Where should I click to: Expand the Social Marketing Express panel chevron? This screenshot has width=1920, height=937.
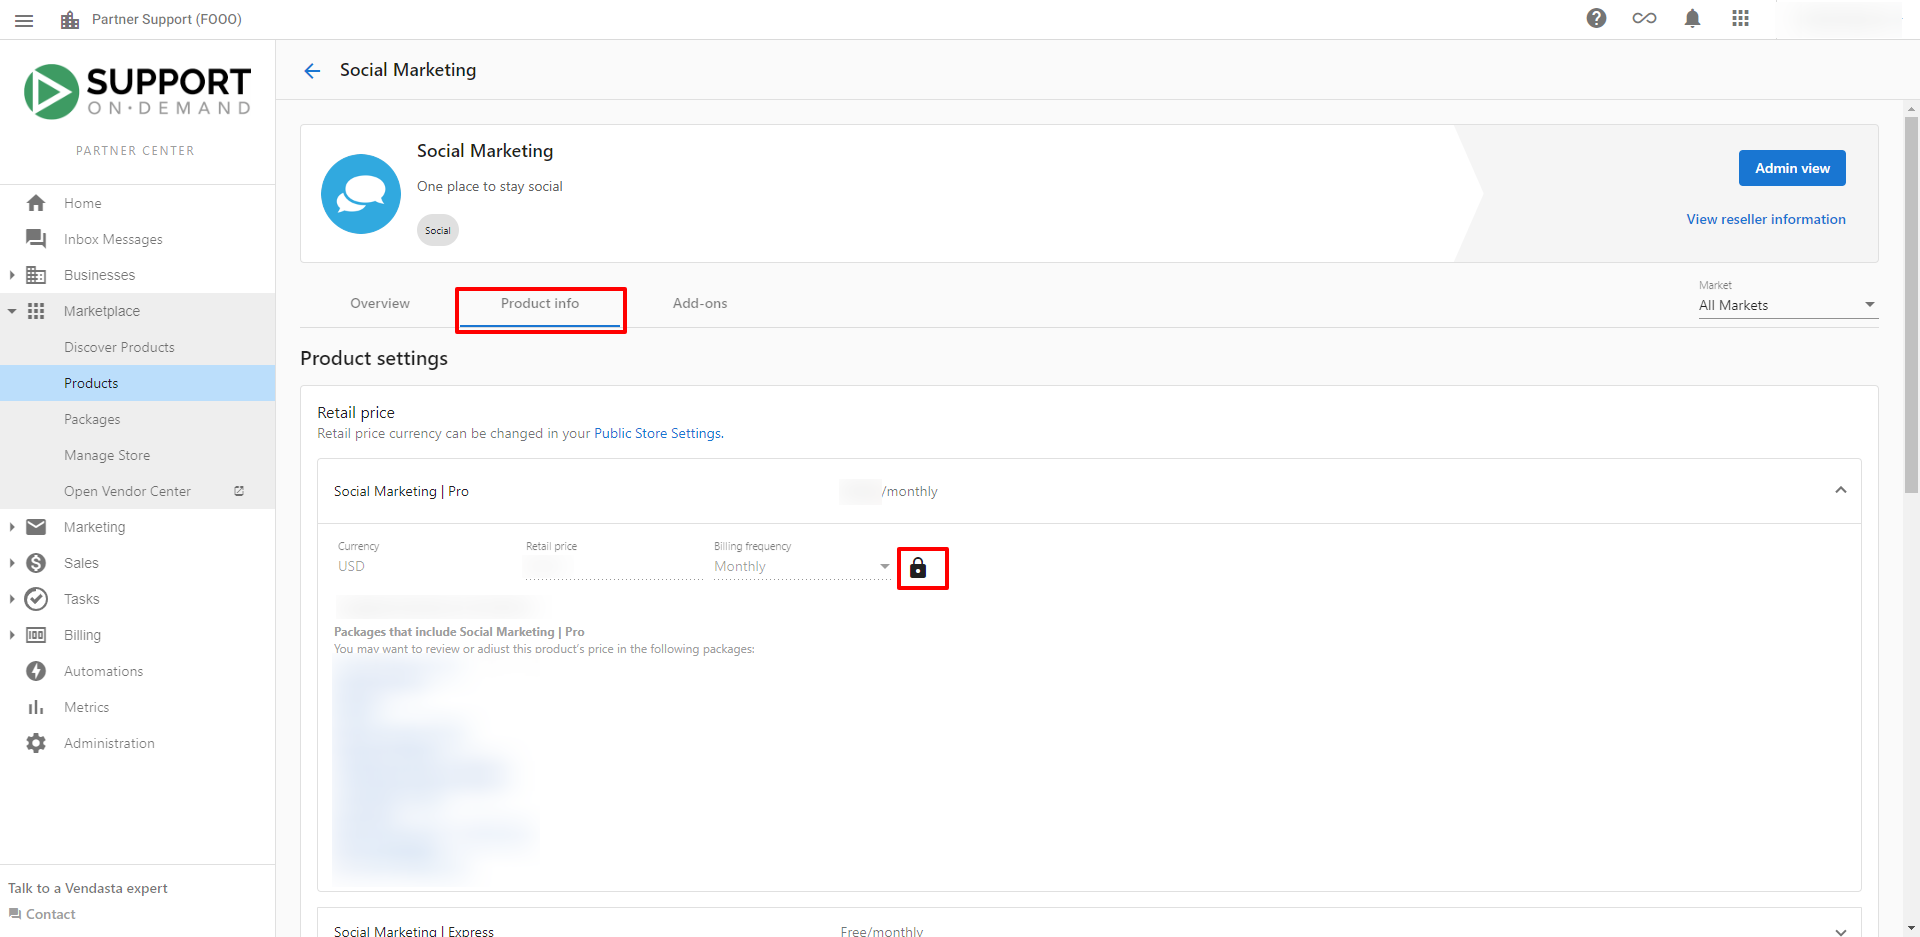click(x=1840, y=930)
